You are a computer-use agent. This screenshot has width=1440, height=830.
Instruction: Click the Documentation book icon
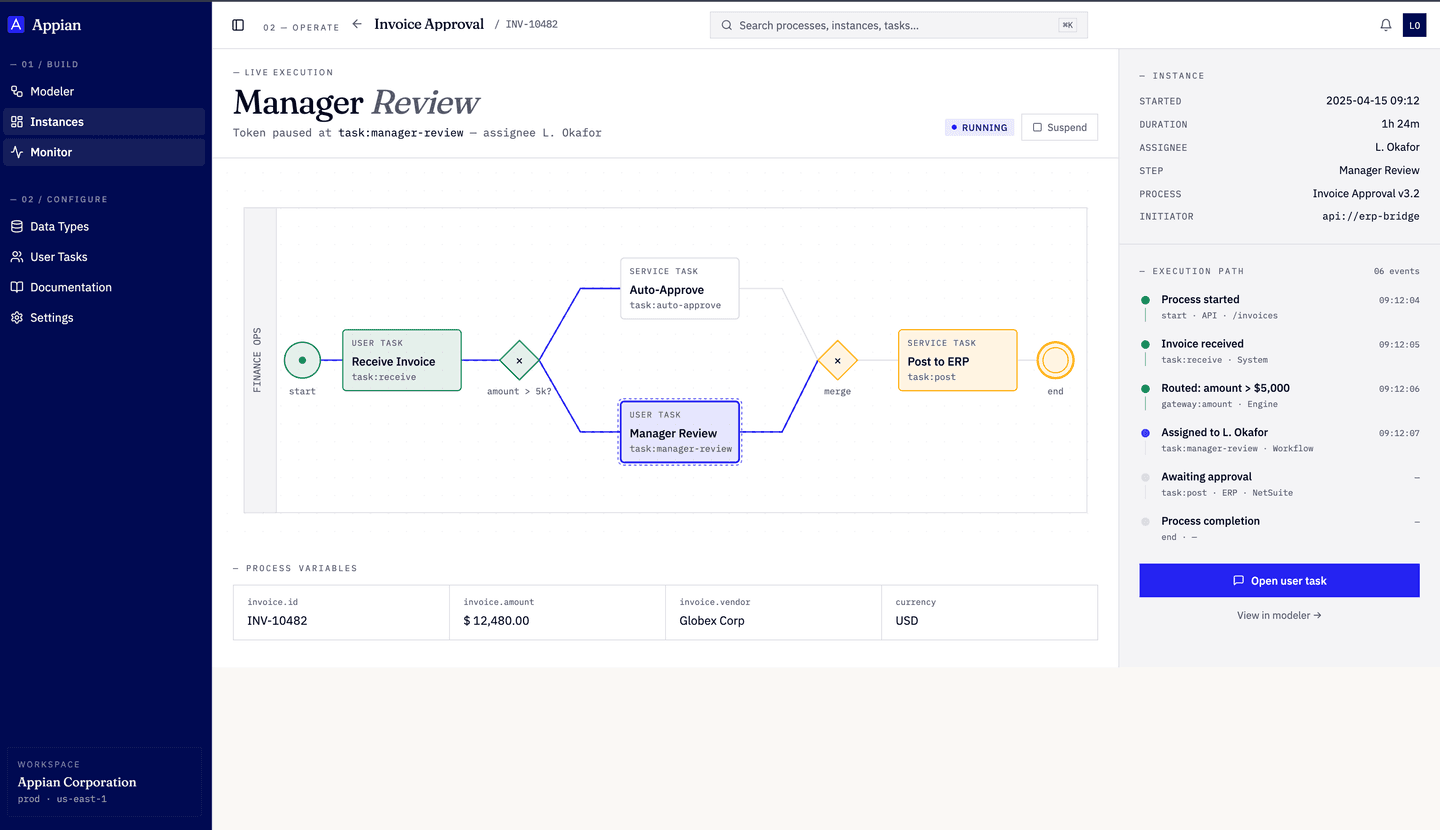tap(18, 287)
